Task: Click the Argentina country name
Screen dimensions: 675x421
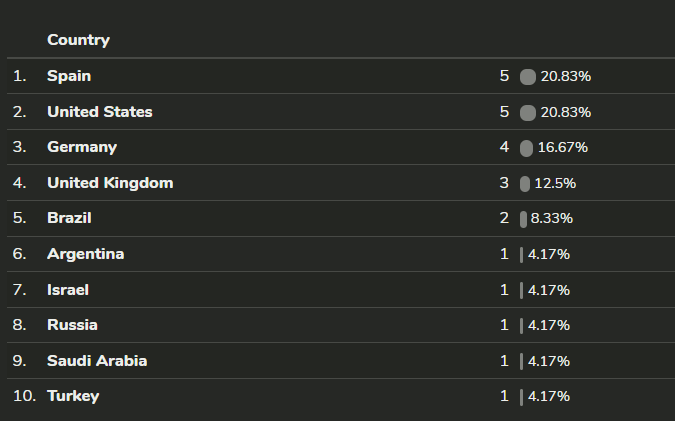Action: click(x=85, y=254)
